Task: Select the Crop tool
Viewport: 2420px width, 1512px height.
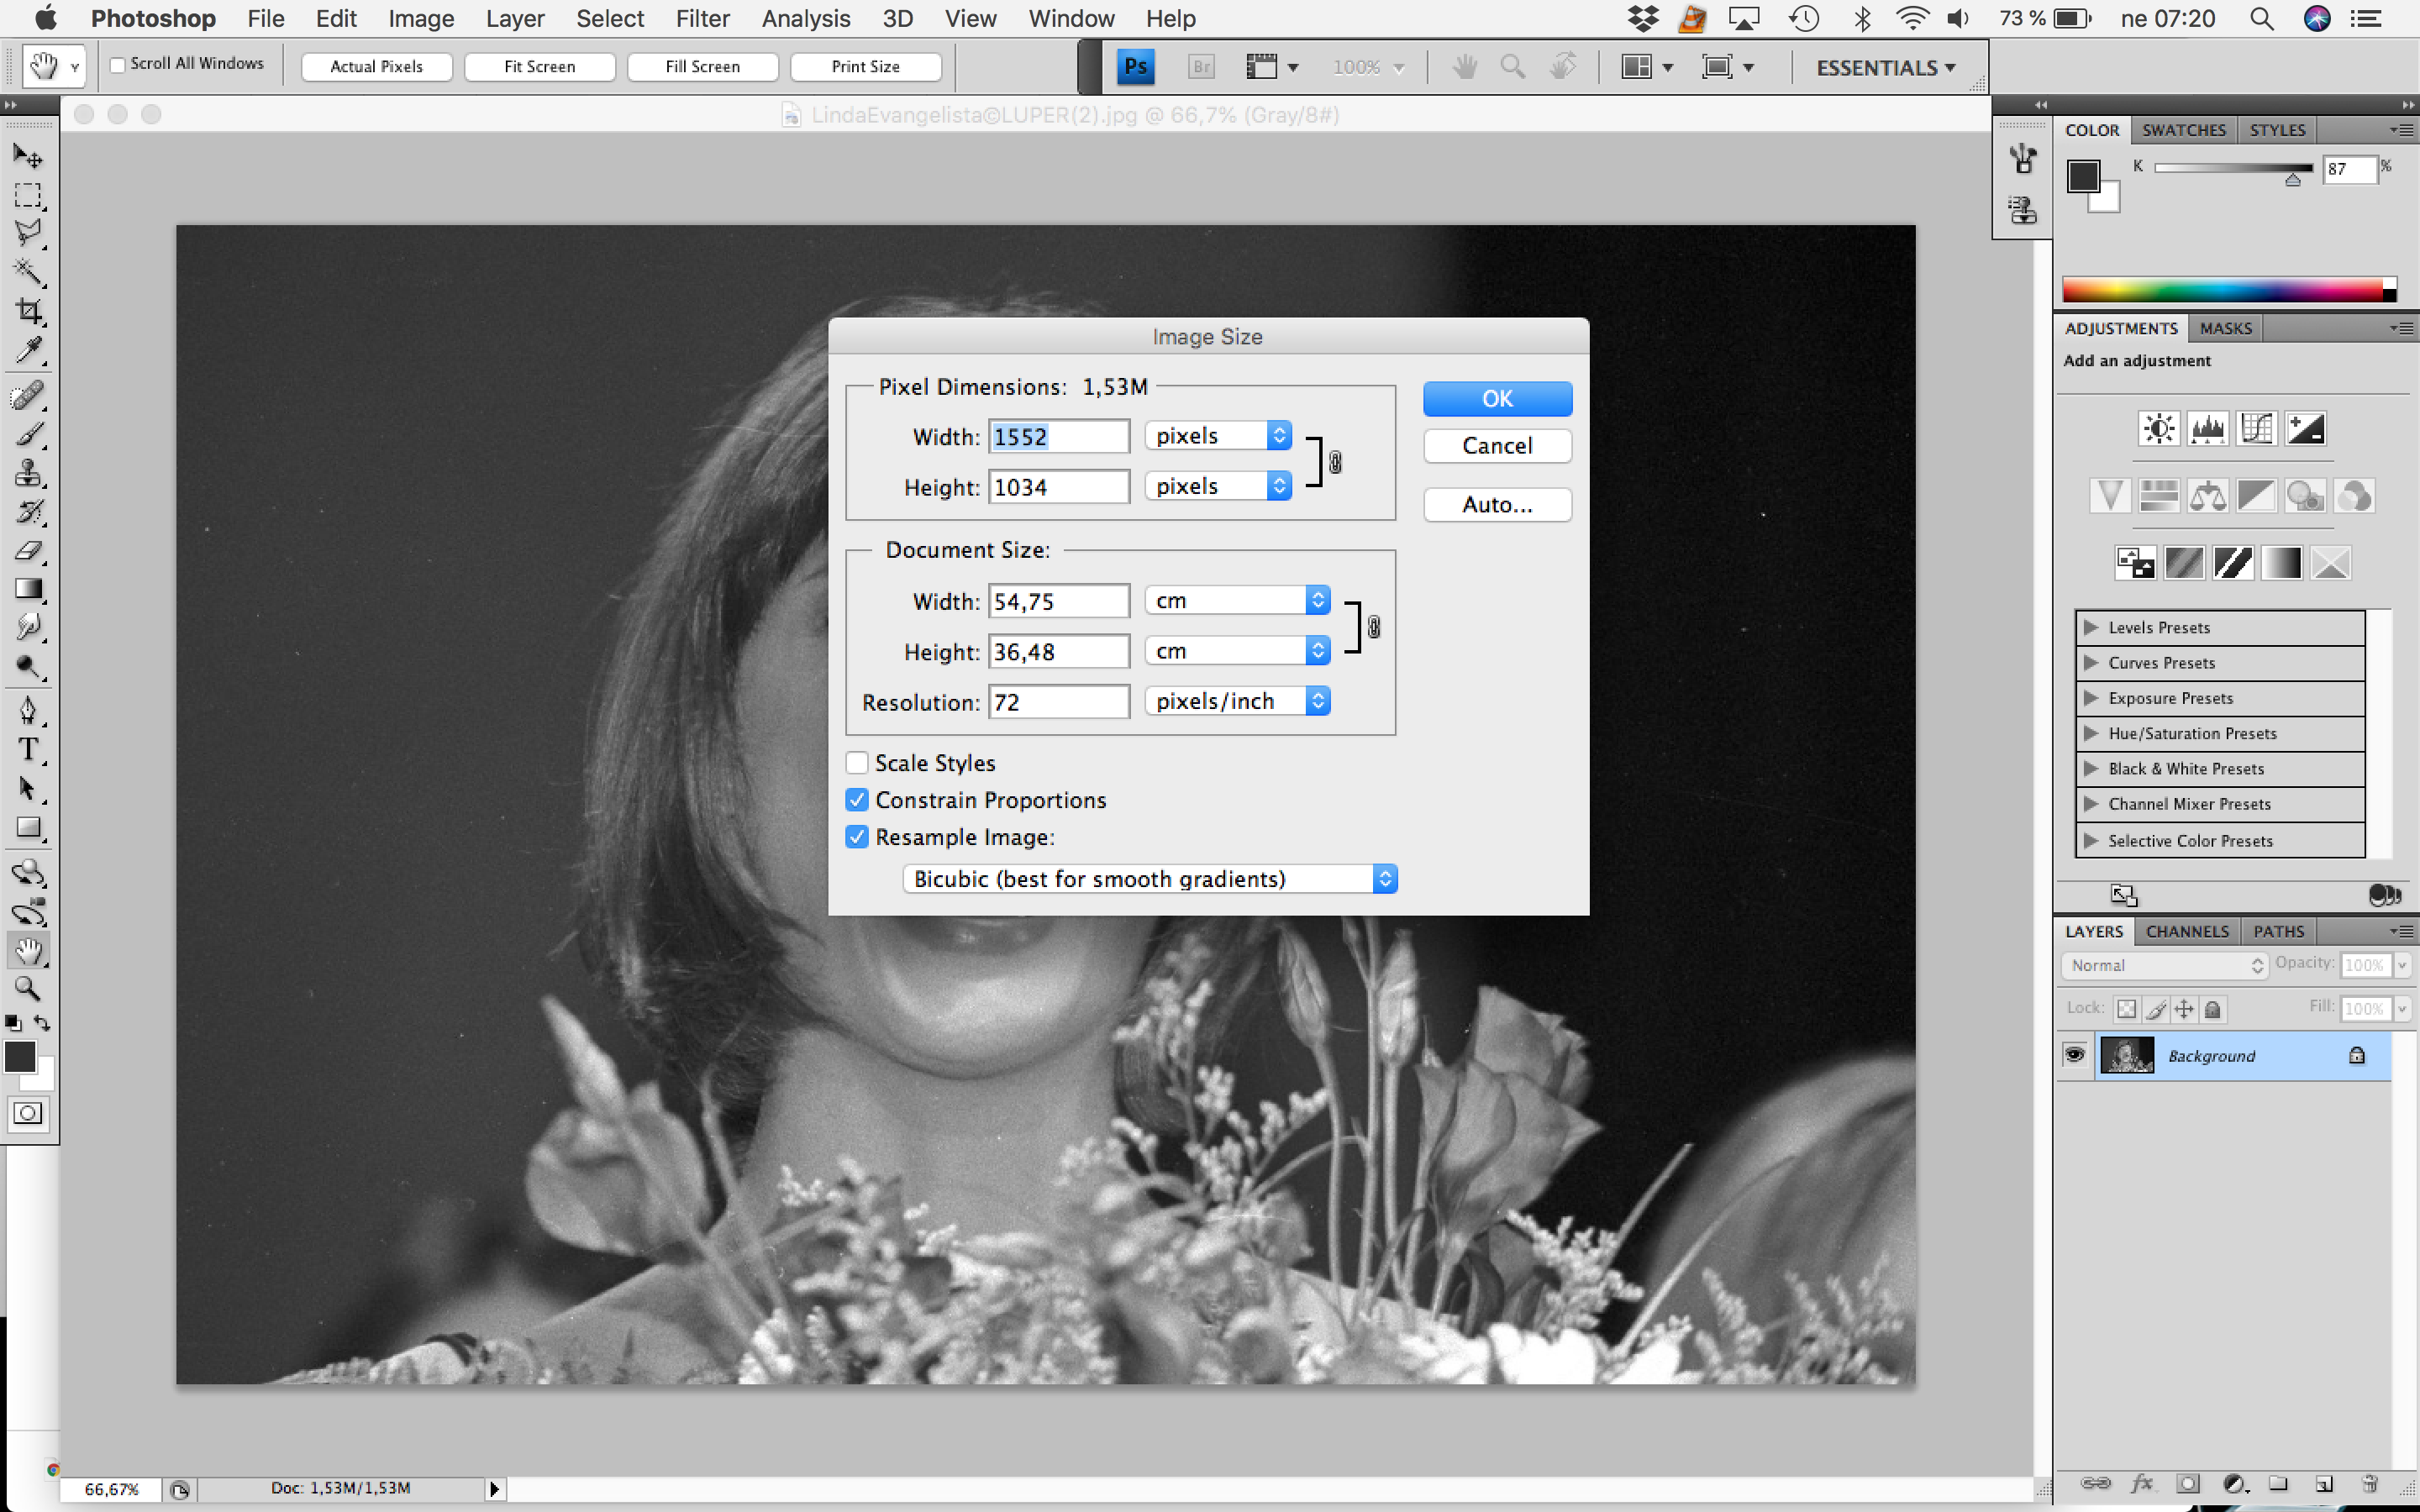Action: [x=28, y=312]
